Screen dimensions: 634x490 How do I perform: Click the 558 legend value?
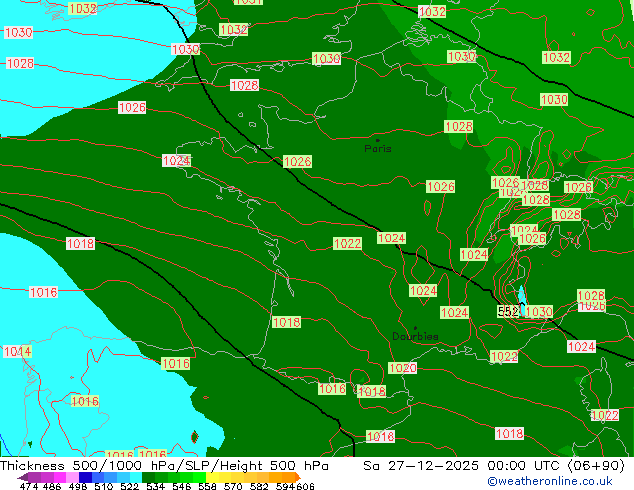pyautogui.click(x=207, y=486)
